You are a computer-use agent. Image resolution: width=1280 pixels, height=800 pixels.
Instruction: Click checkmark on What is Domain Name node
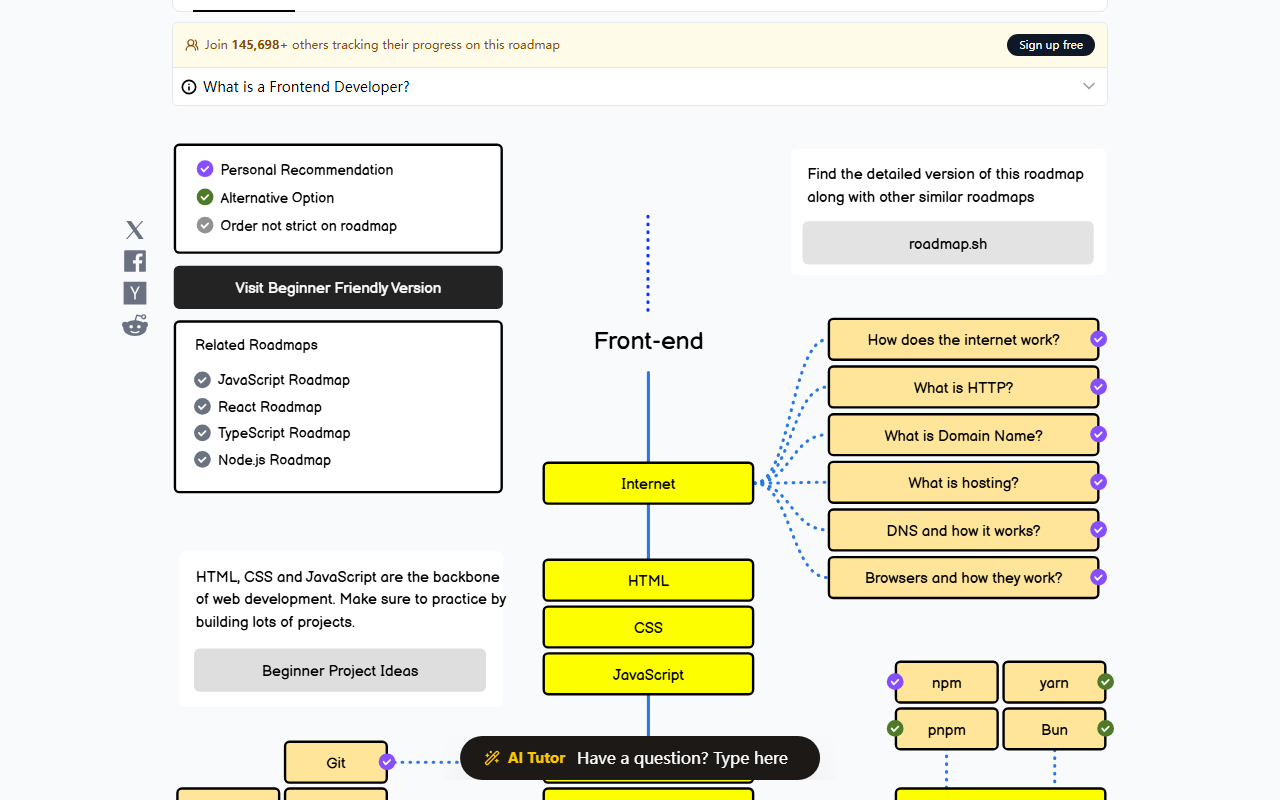[x=1098, y=434]
